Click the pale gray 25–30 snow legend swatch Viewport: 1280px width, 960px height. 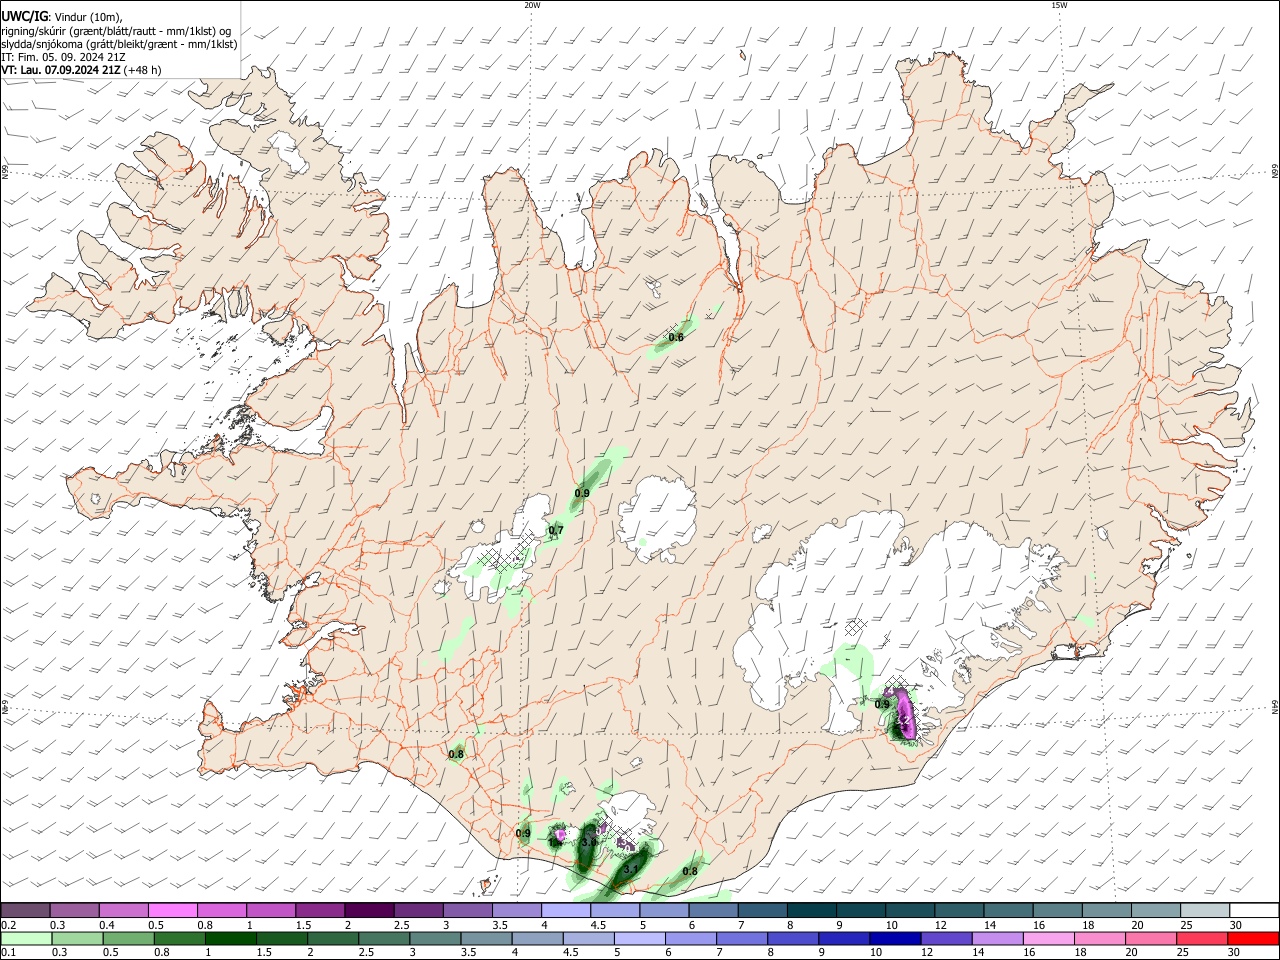point(1203,910)
